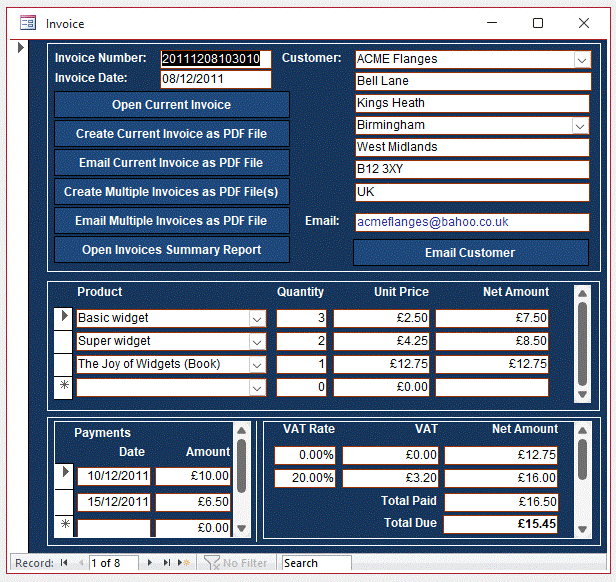Image resolution: width=616 pixels, height=582 pixels.
Task: Open the Birmingham city dropdown
Action: (580, 126)
